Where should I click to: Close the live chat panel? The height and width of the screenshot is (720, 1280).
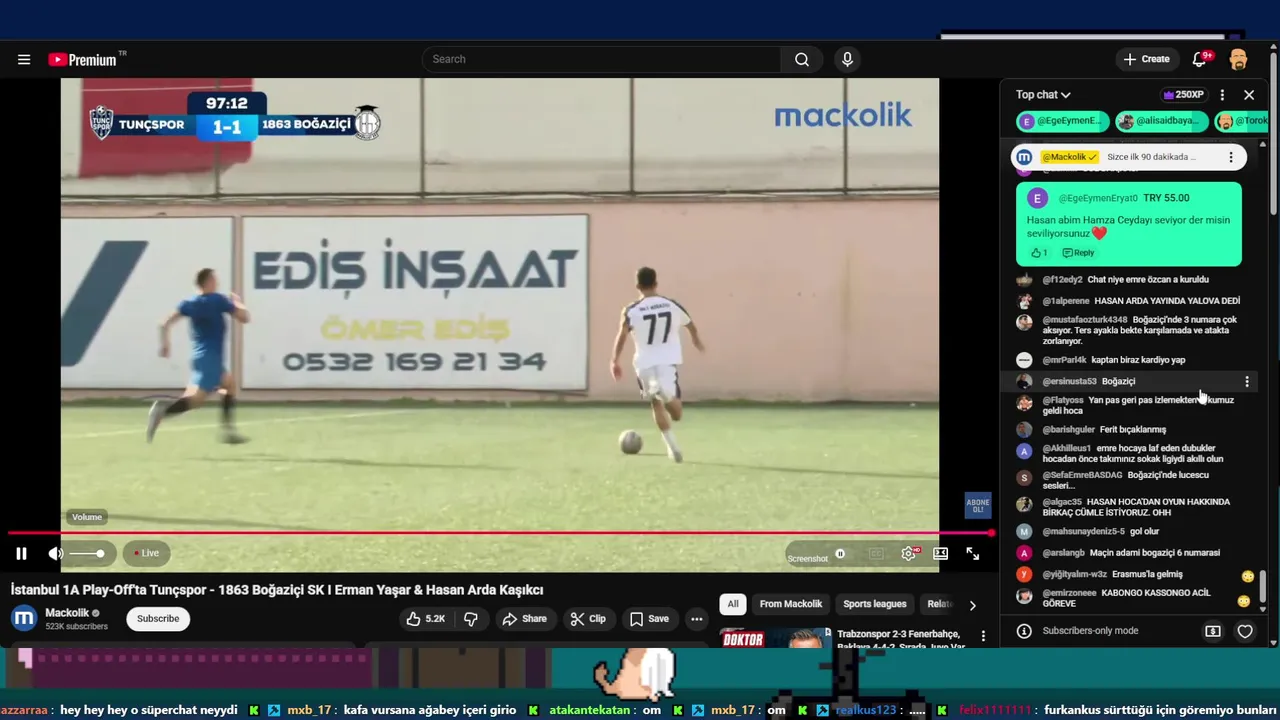1249,95
